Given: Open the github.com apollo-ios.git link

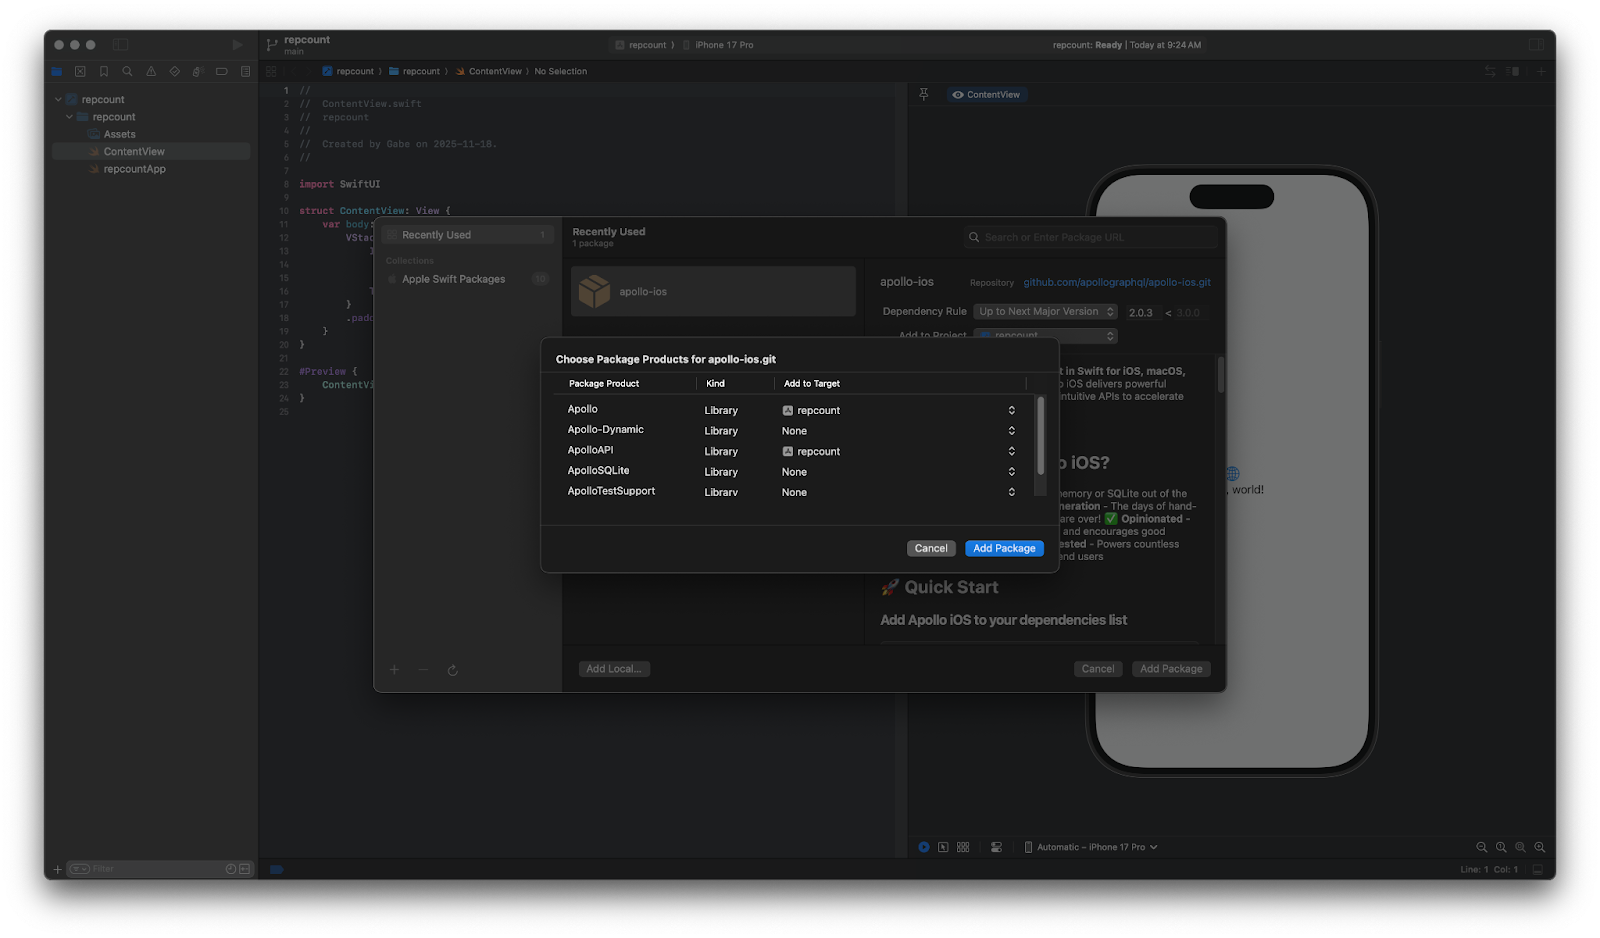Looking at the screenshot, I should [1116, 282].
